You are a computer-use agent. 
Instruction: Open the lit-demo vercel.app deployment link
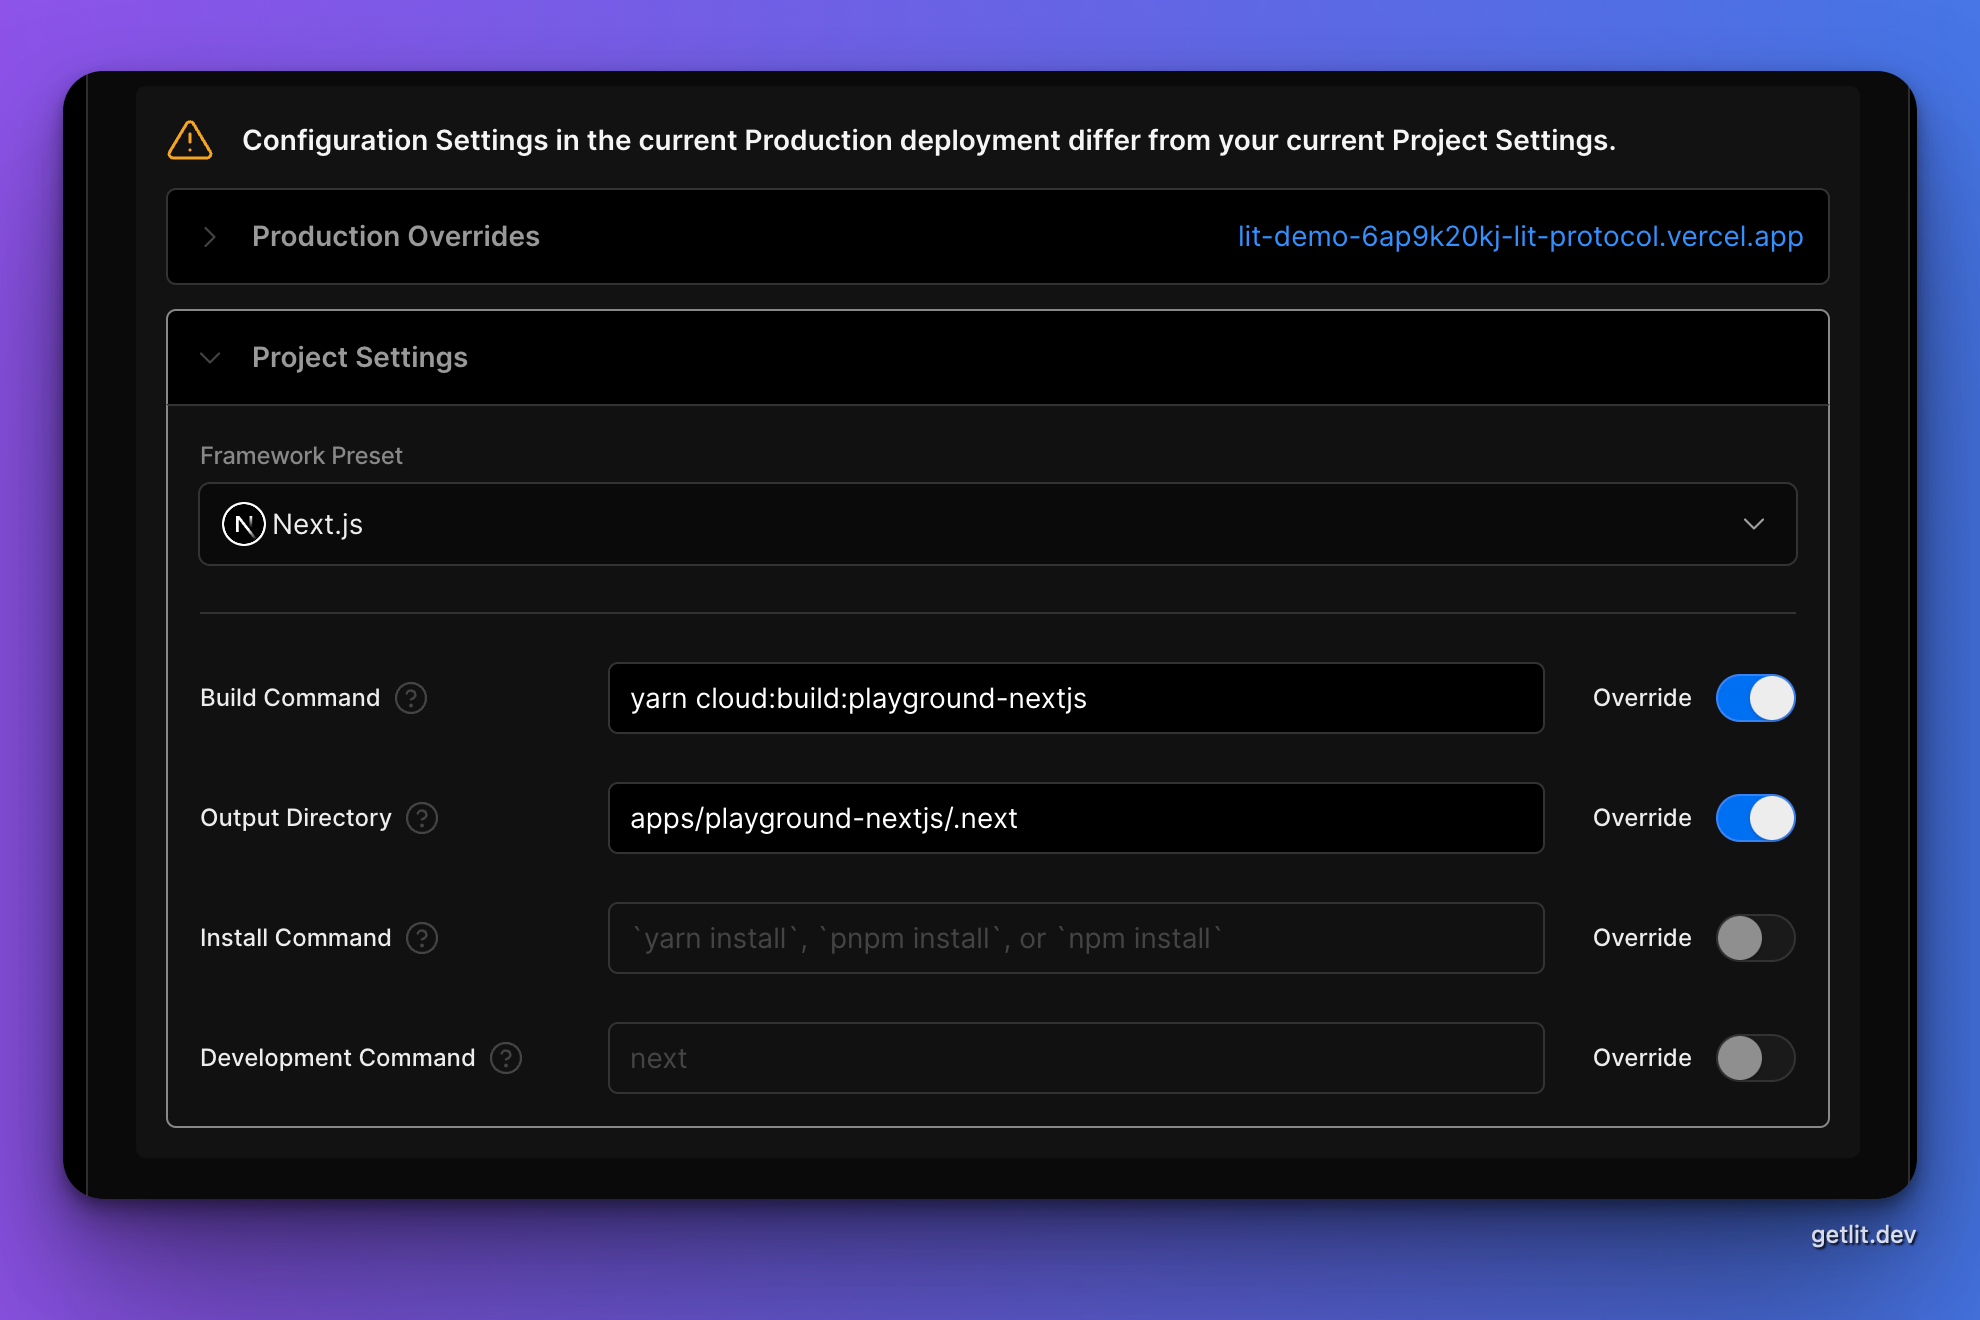point(1520,236)
